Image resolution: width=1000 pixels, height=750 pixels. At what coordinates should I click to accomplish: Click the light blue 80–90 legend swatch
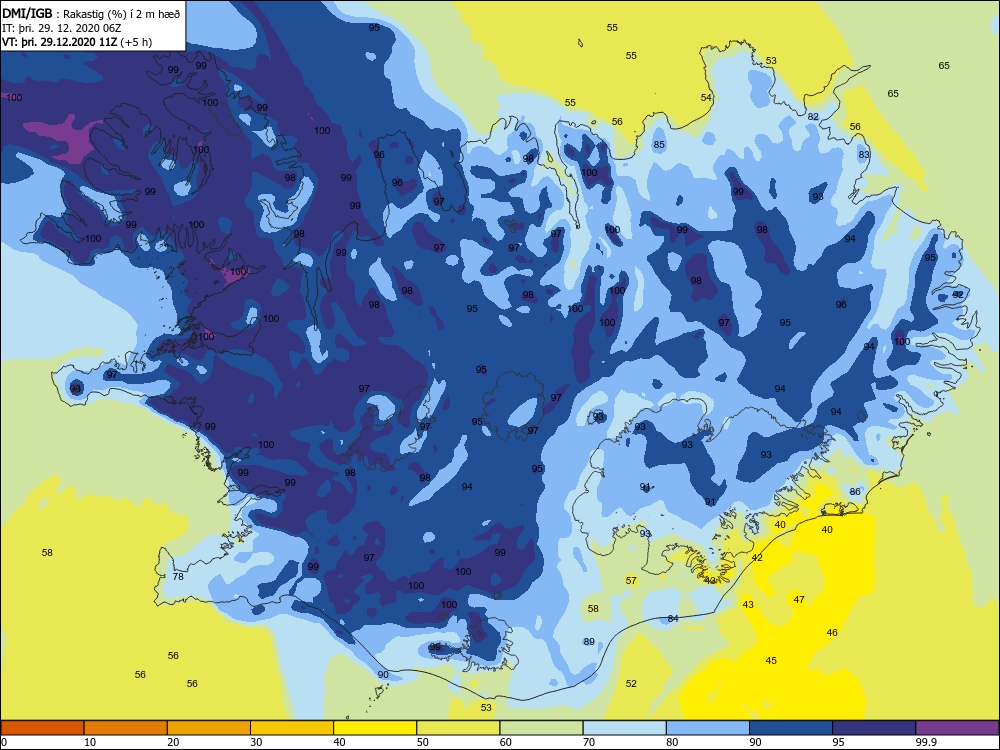pyautogui.click(x=708, y=728)
